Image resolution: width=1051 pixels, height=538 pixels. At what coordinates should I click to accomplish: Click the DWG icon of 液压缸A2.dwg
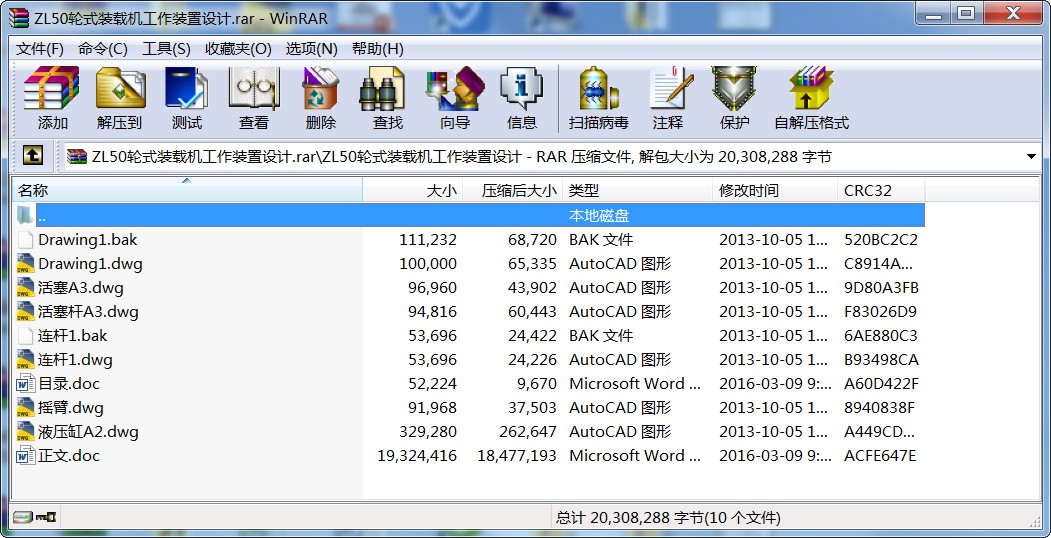coord(25,431)
